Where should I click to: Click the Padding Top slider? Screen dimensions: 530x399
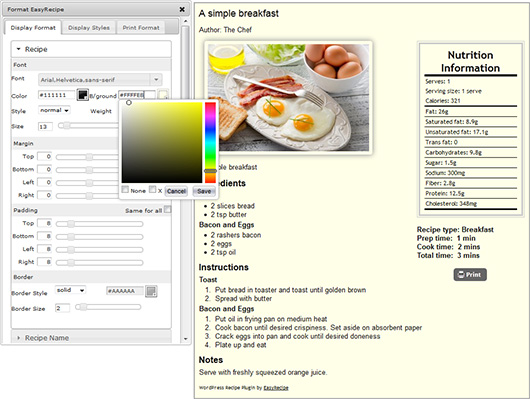[99, 224]
